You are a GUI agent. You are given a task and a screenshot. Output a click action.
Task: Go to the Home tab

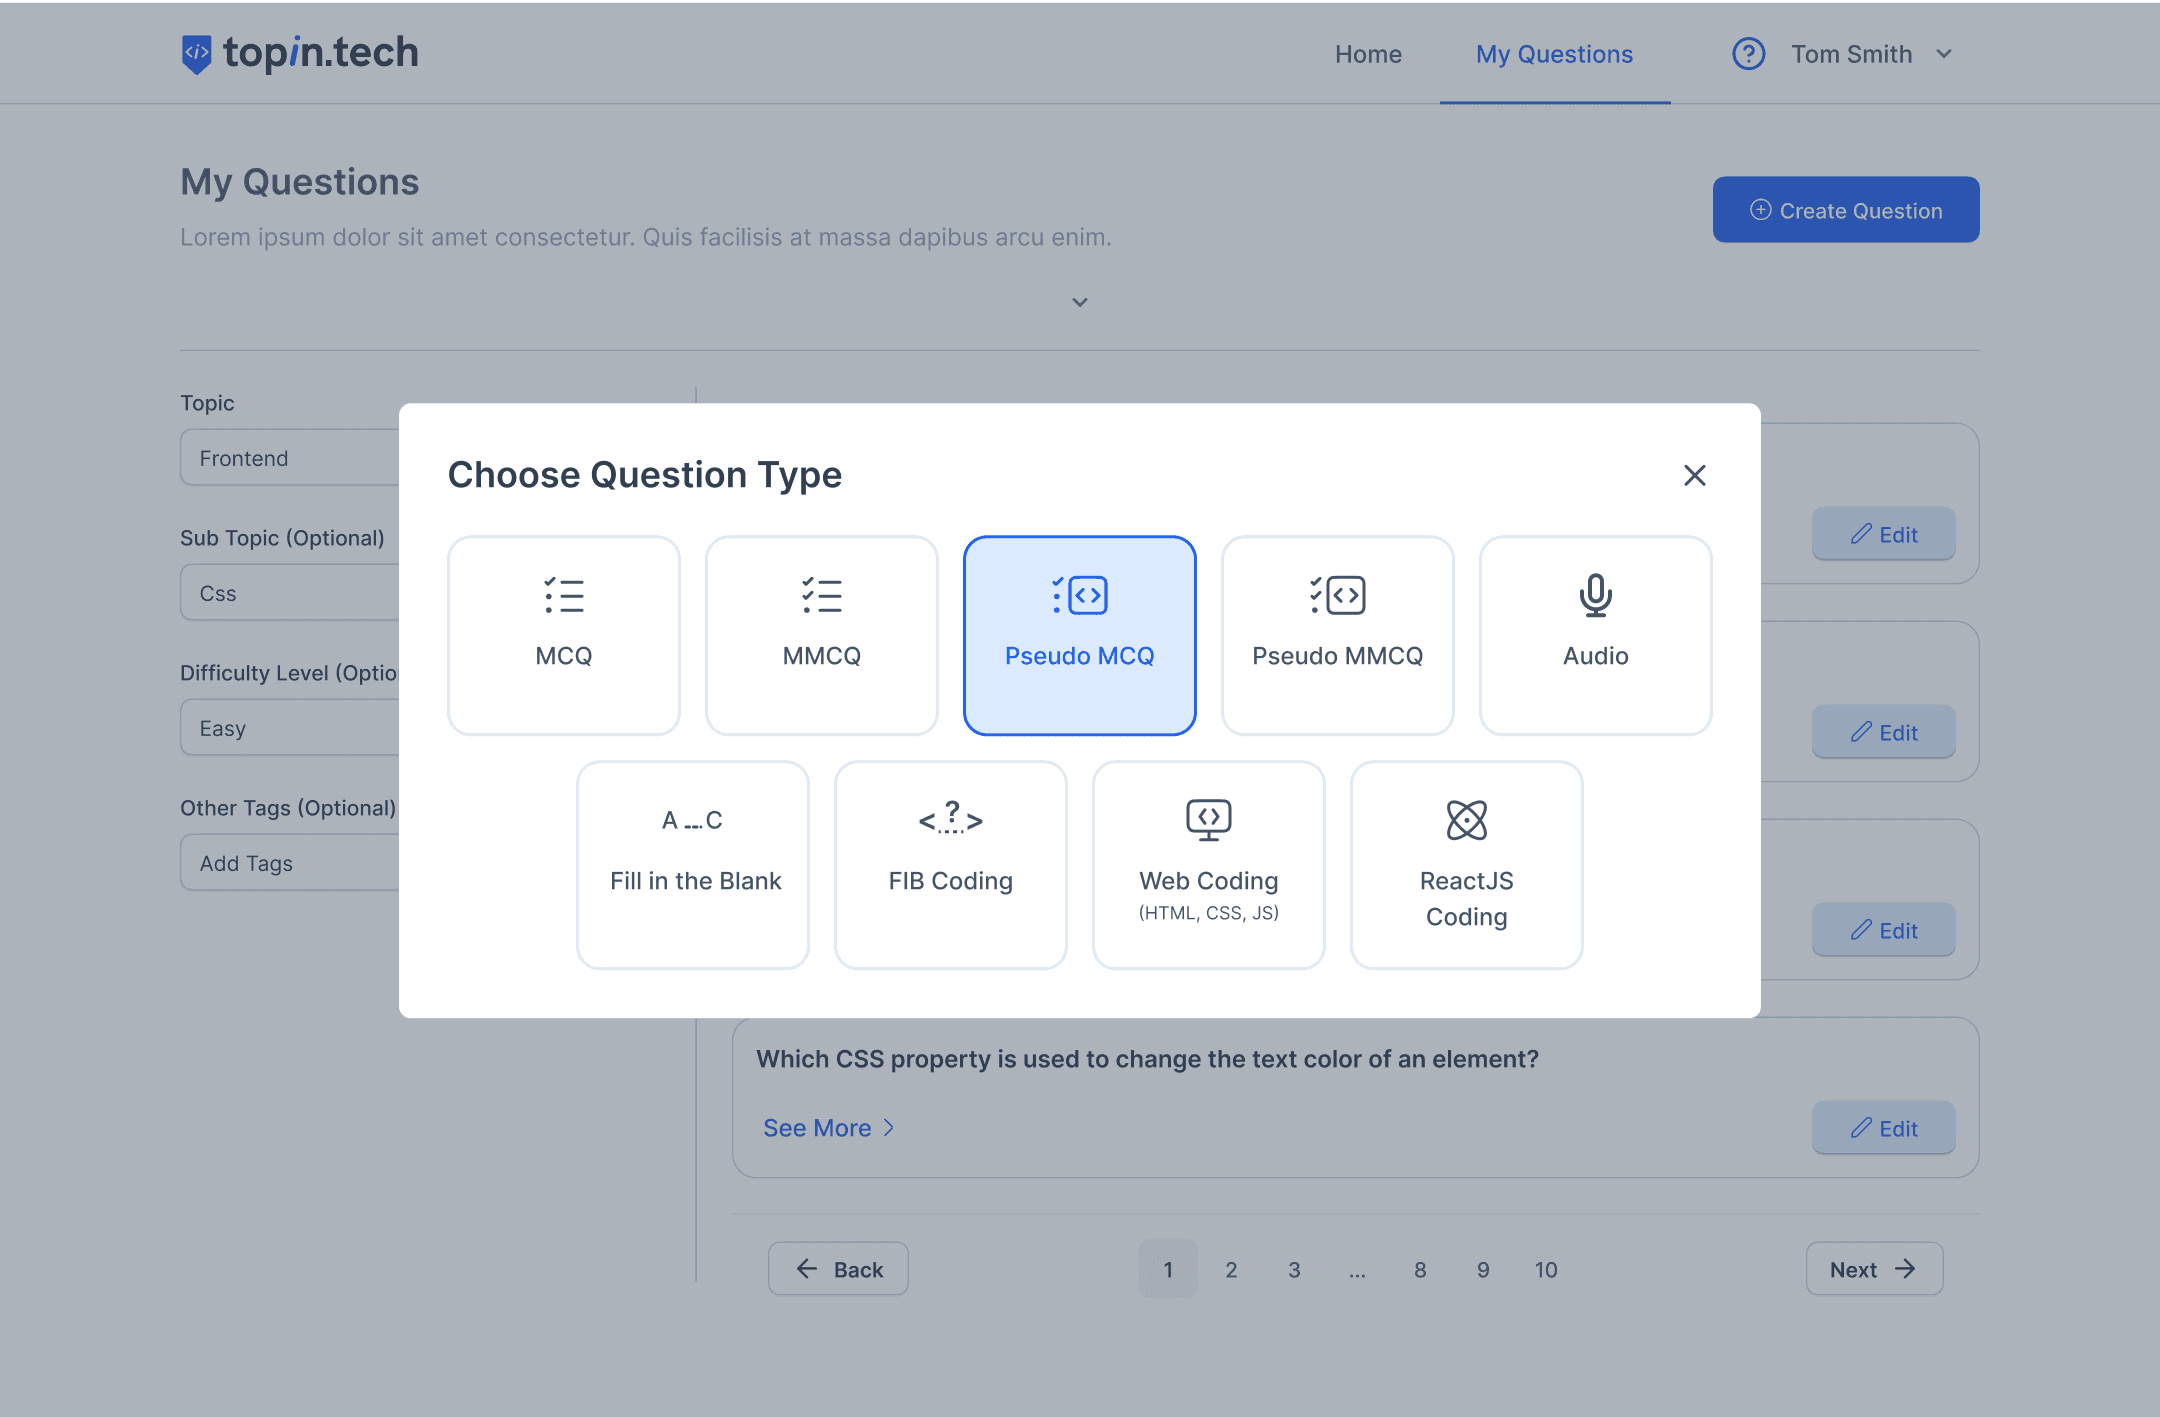(1368, 54)
